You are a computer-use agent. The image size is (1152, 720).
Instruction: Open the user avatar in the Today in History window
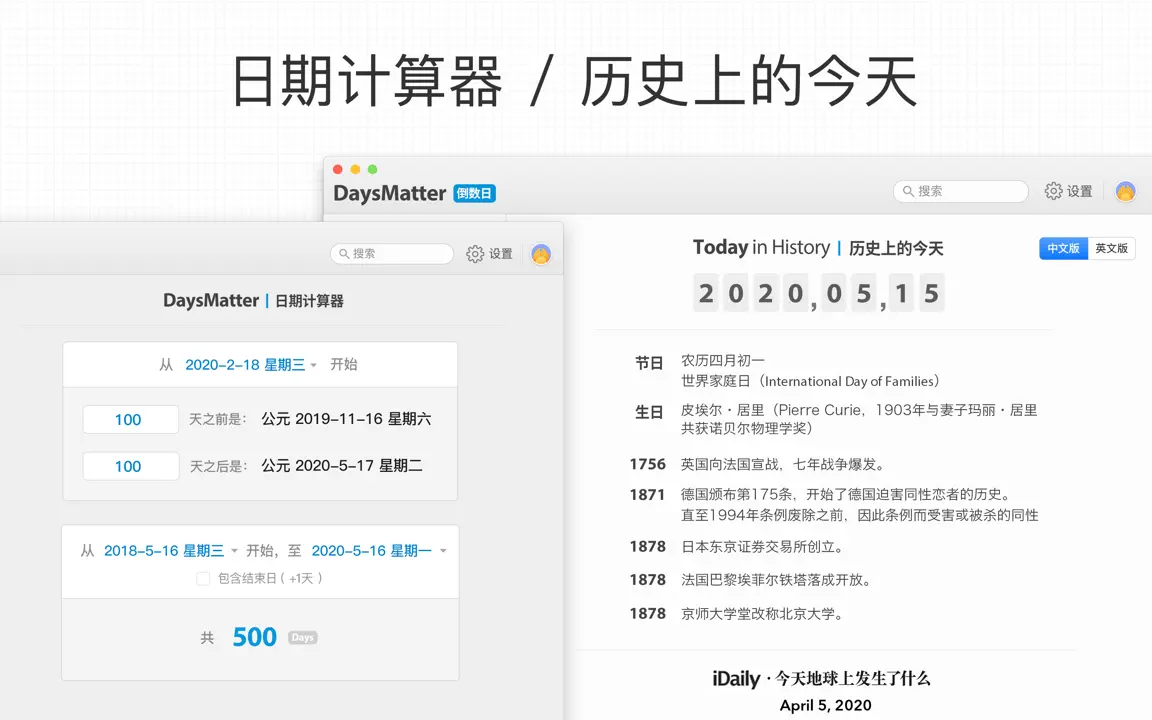click(x=1125, y=191)
